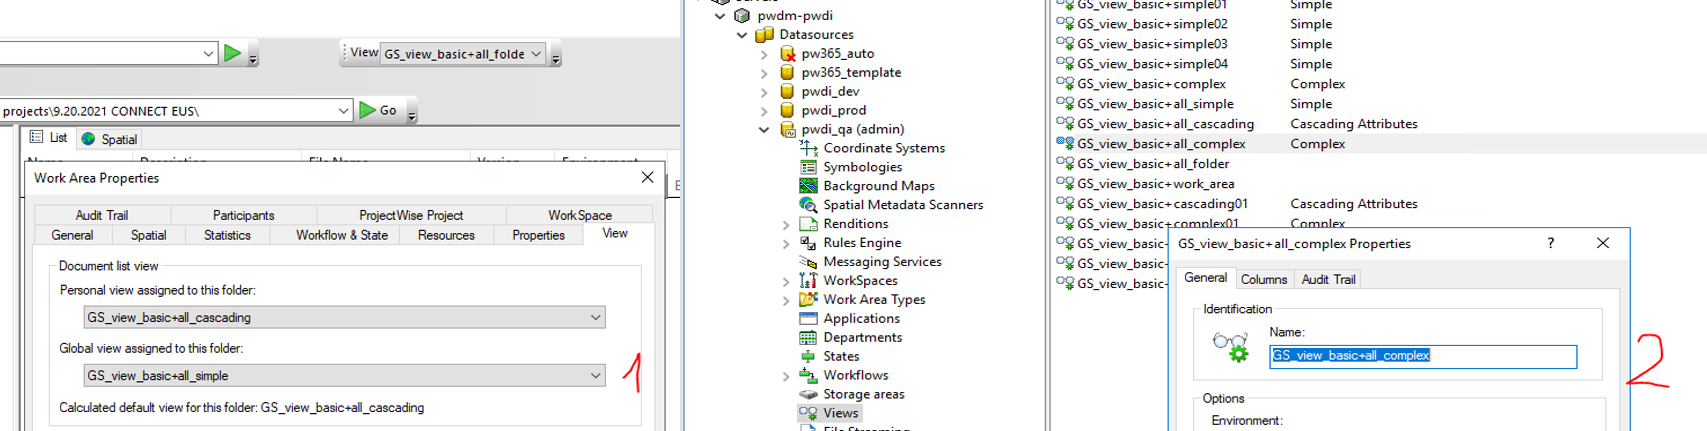Click the Spatial Metadata Scanners icon

[x=808, y=205]
